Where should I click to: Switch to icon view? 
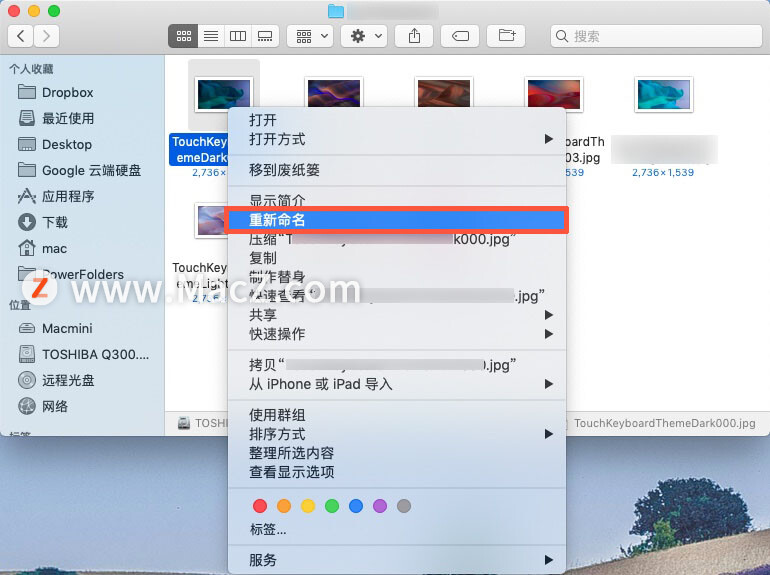184,36
